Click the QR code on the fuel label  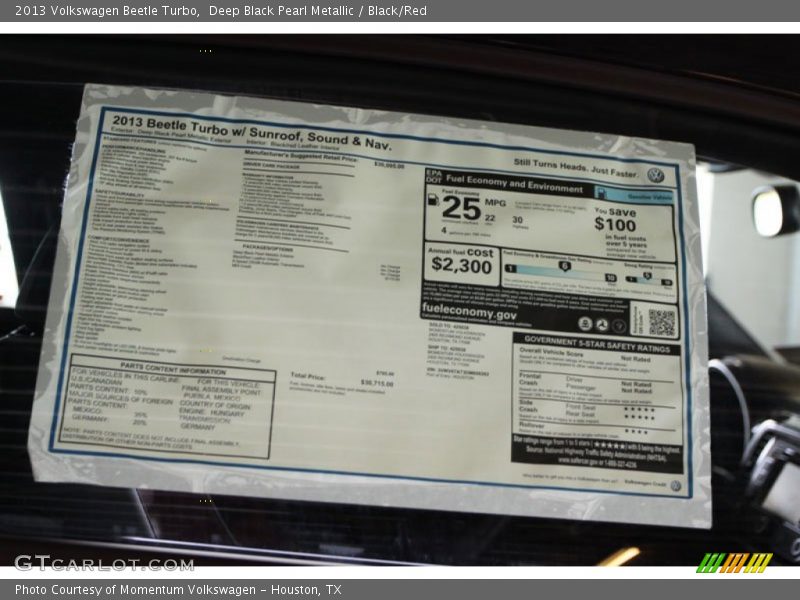(661, 322)
